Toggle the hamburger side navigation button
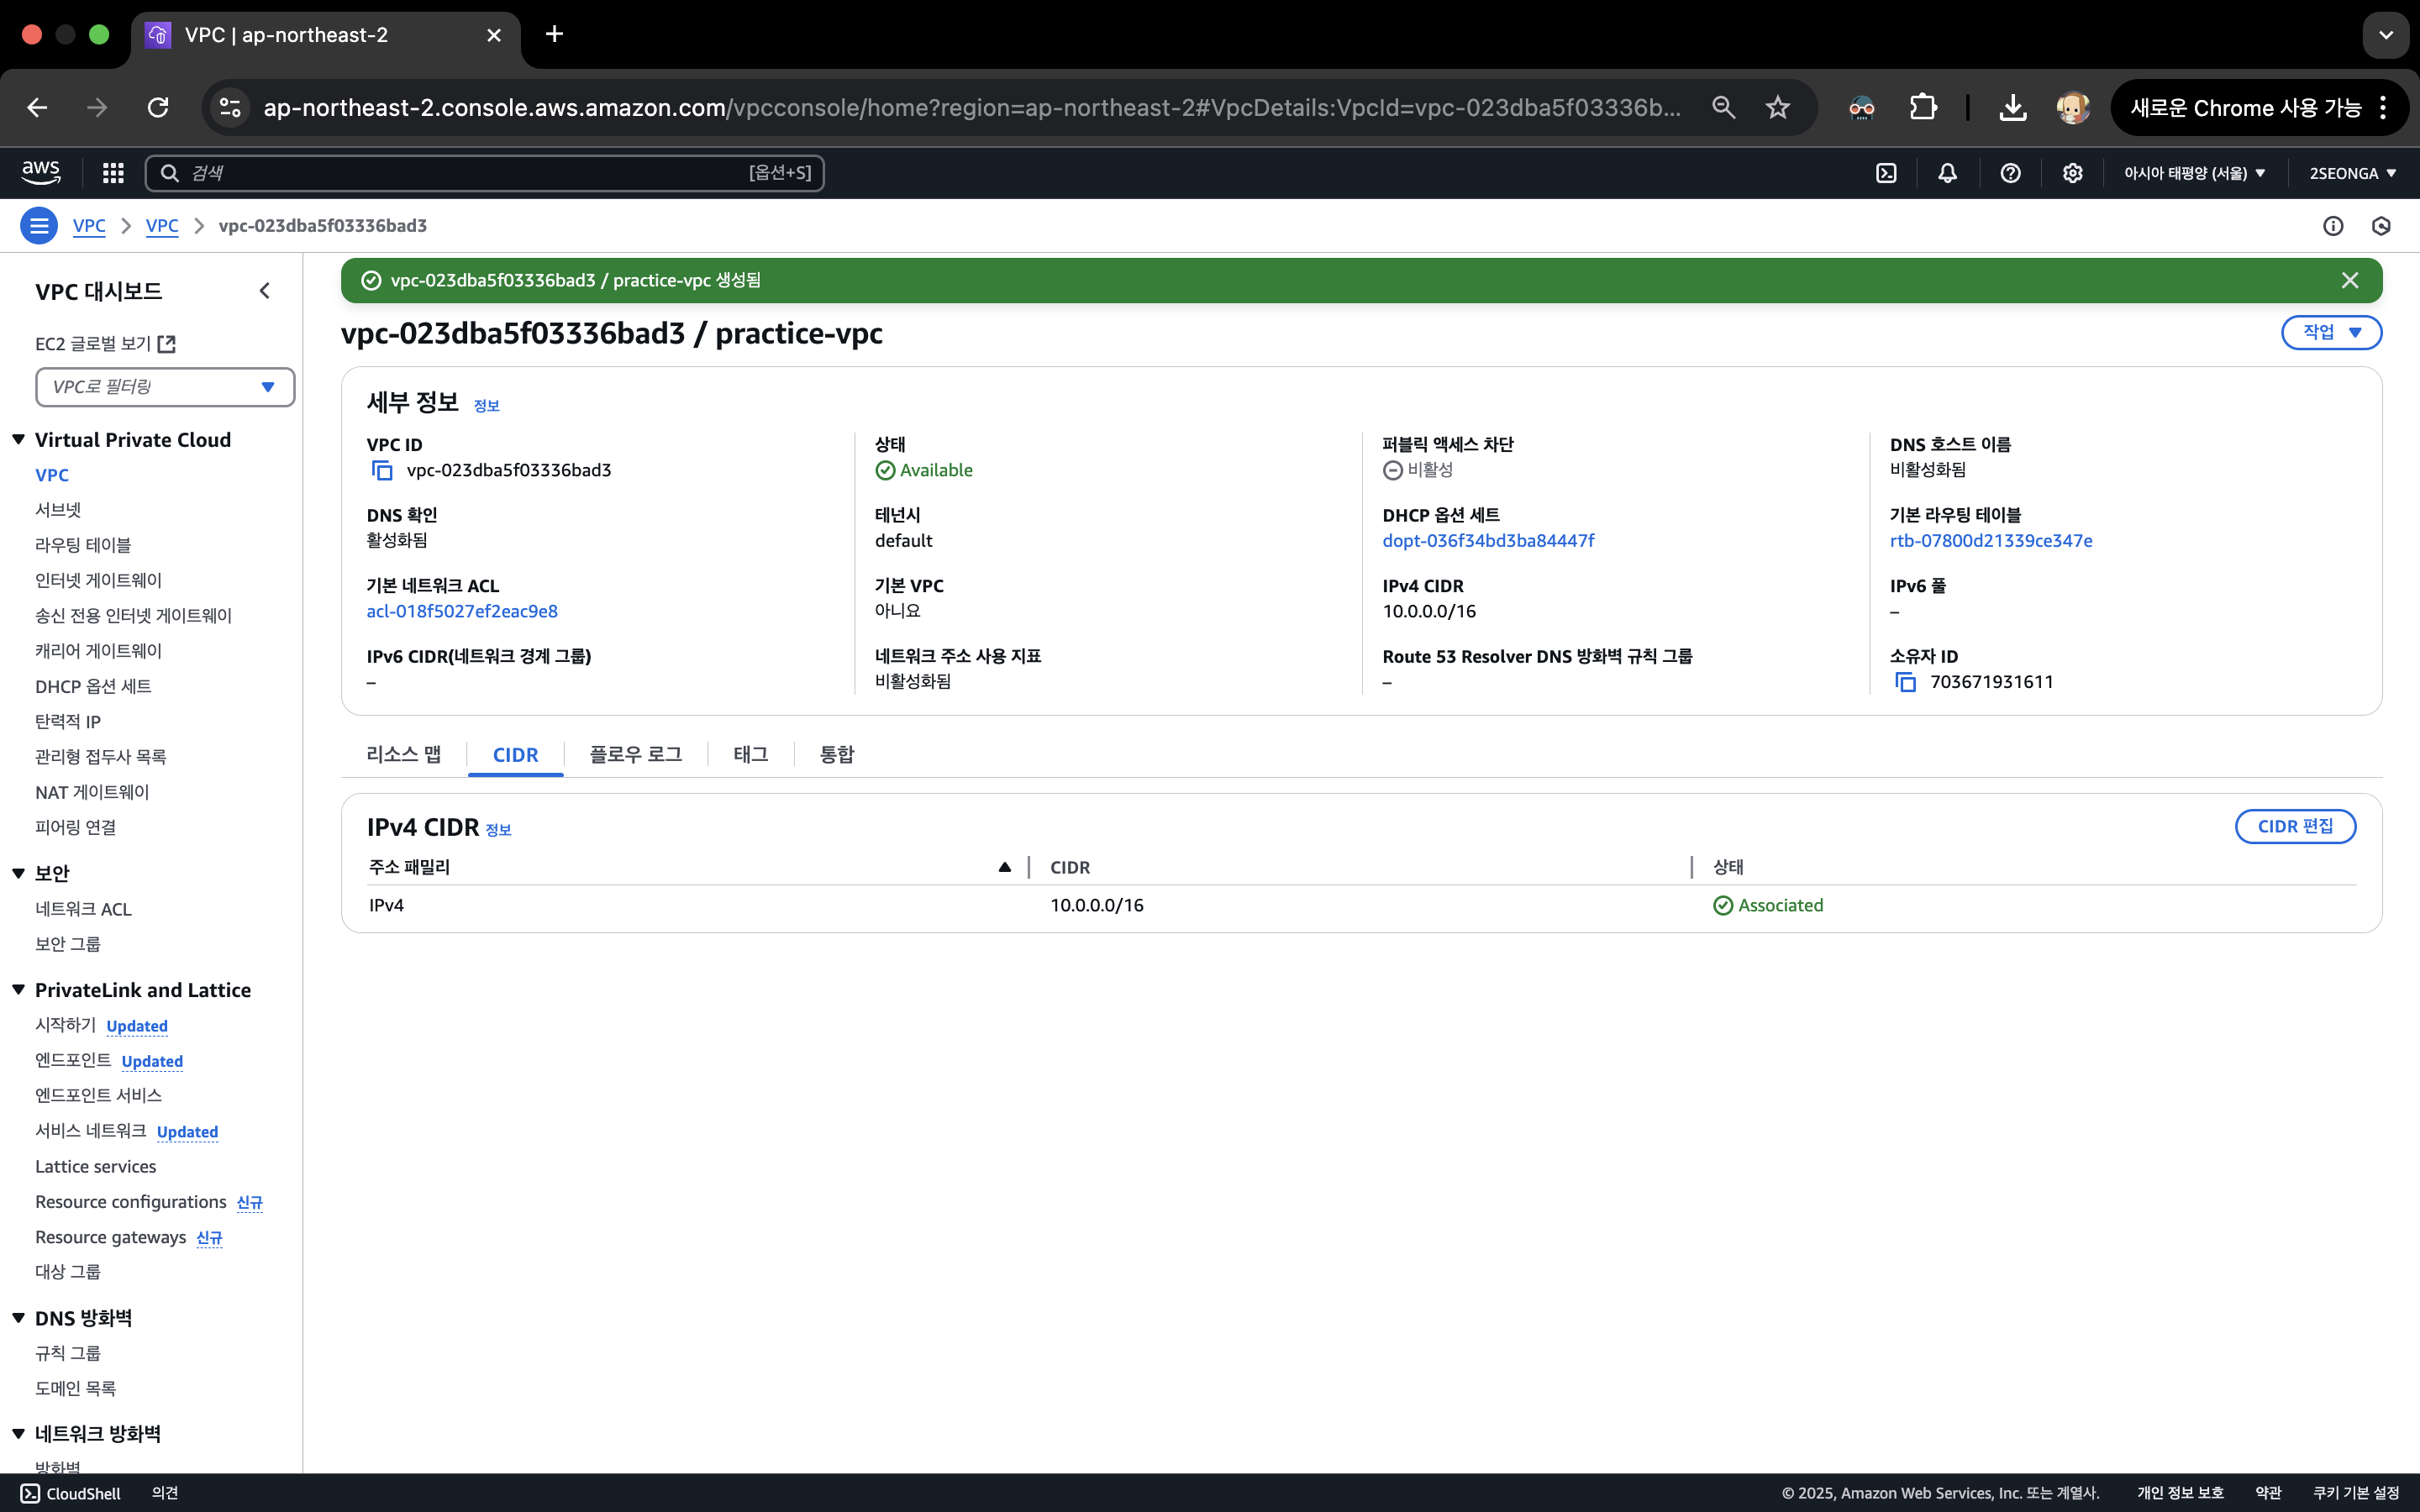 39,226
